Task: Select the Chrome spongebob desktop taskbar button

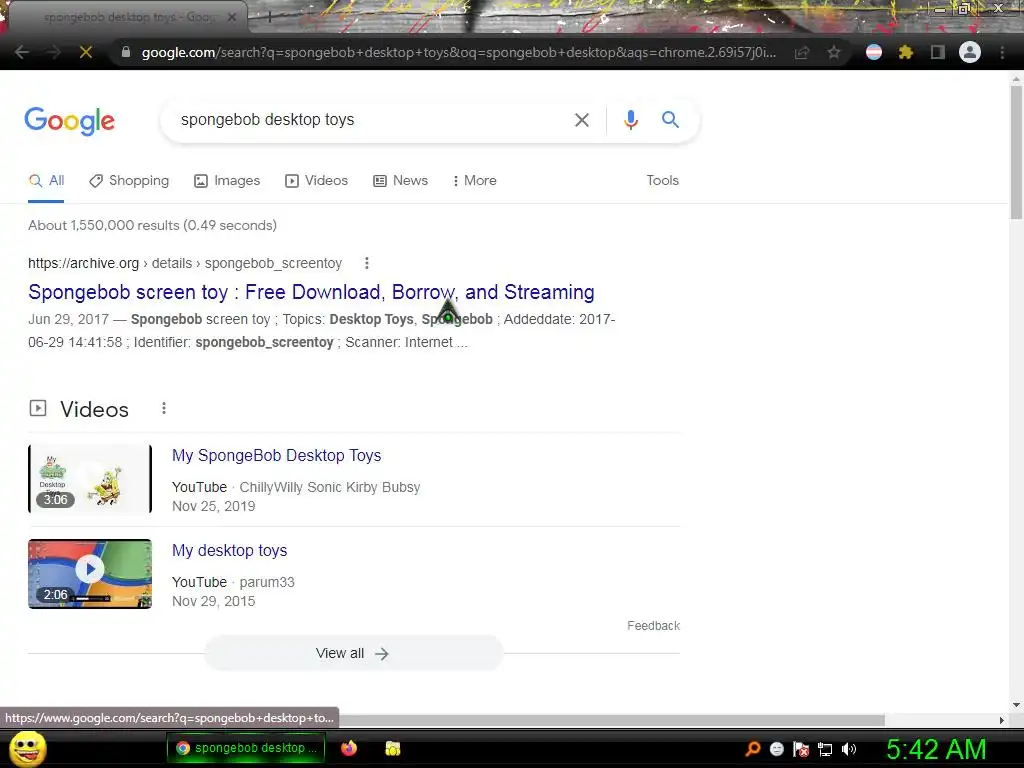Action: coord(247,748)
